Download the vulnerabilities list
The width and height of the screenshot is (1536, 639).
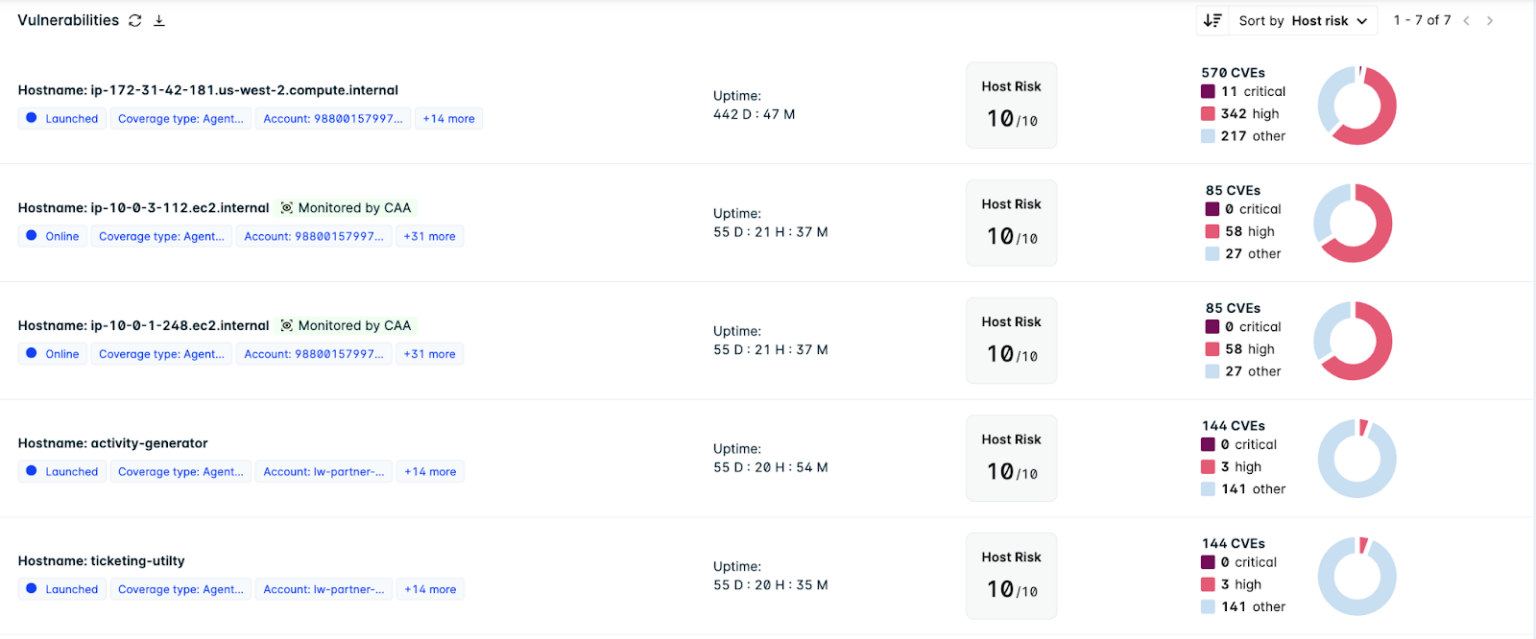(x=159, y=21)
